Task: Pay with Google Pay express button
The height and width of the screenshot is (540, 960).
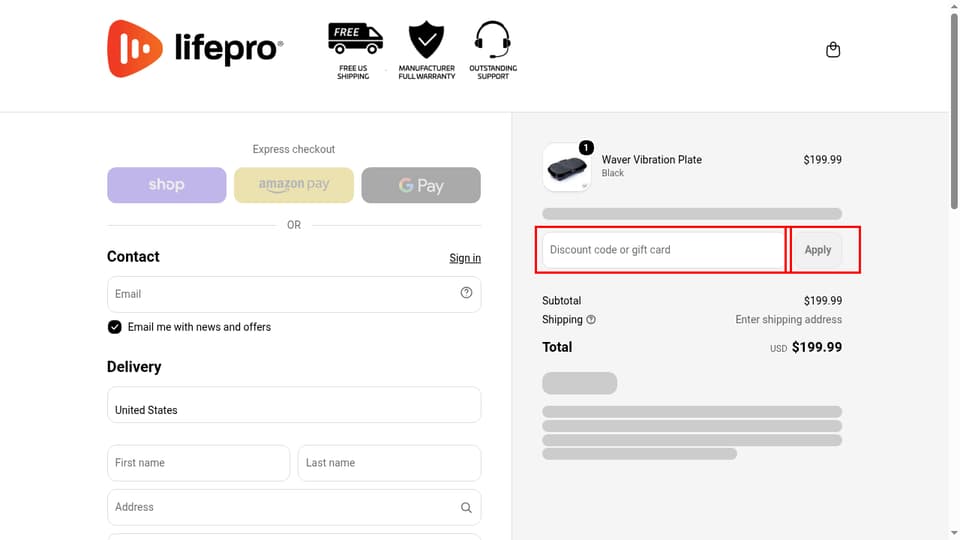Action: 421,185
